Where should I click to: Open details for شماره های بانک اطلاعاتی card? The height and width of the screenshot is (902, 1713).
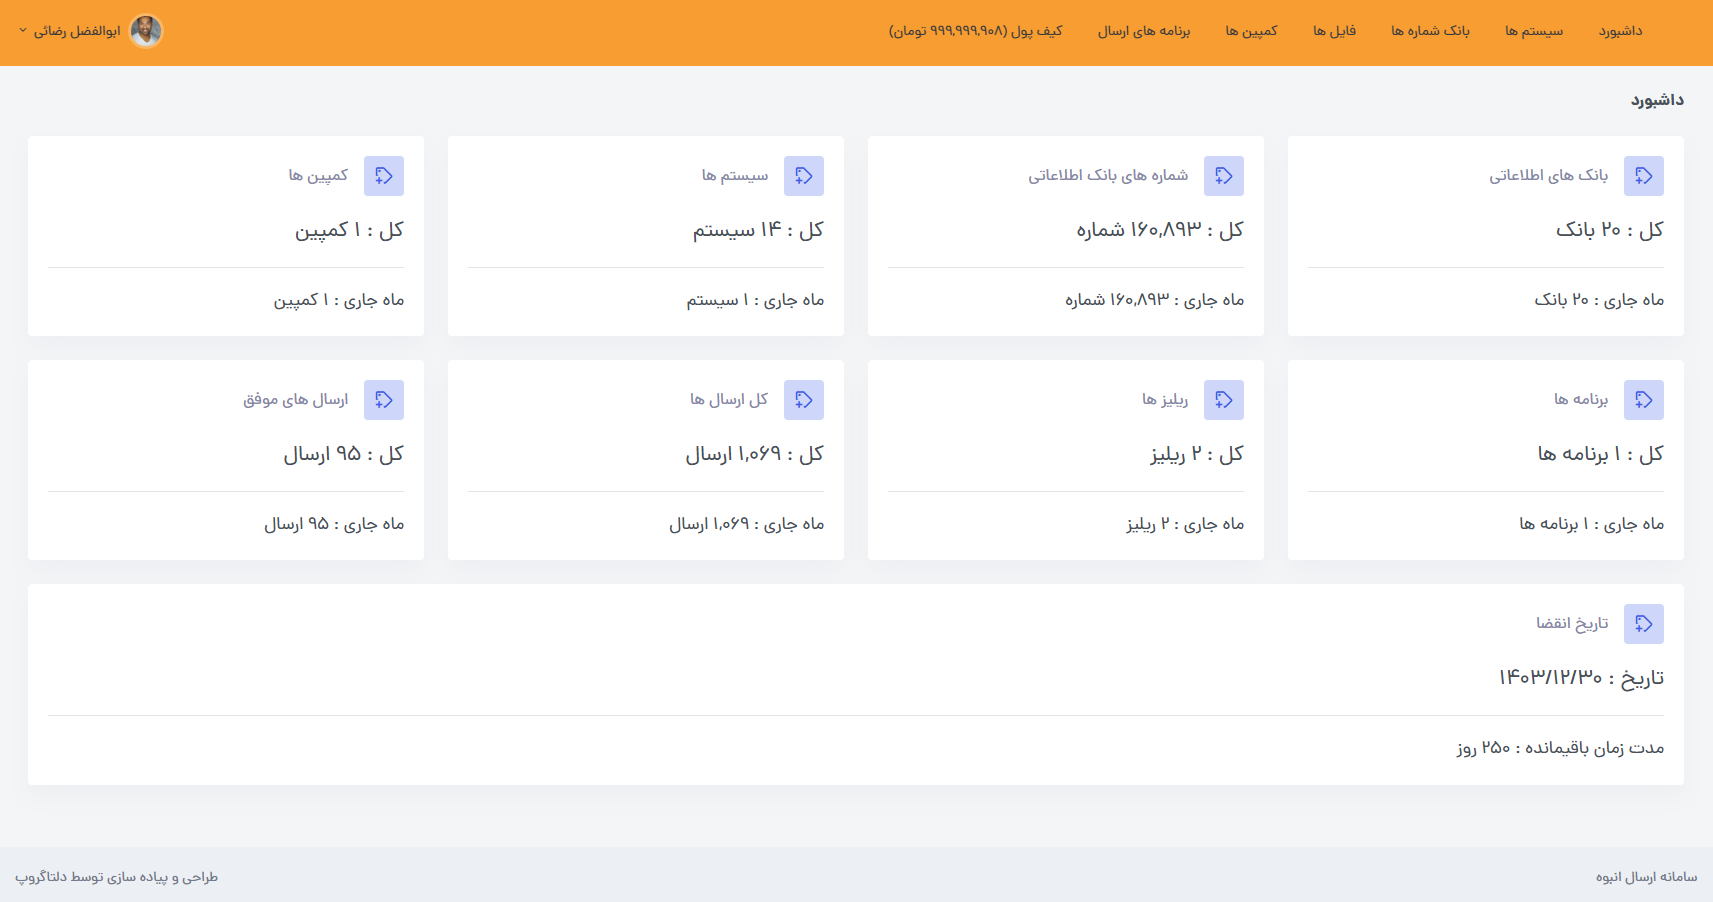pos(1224,175)
